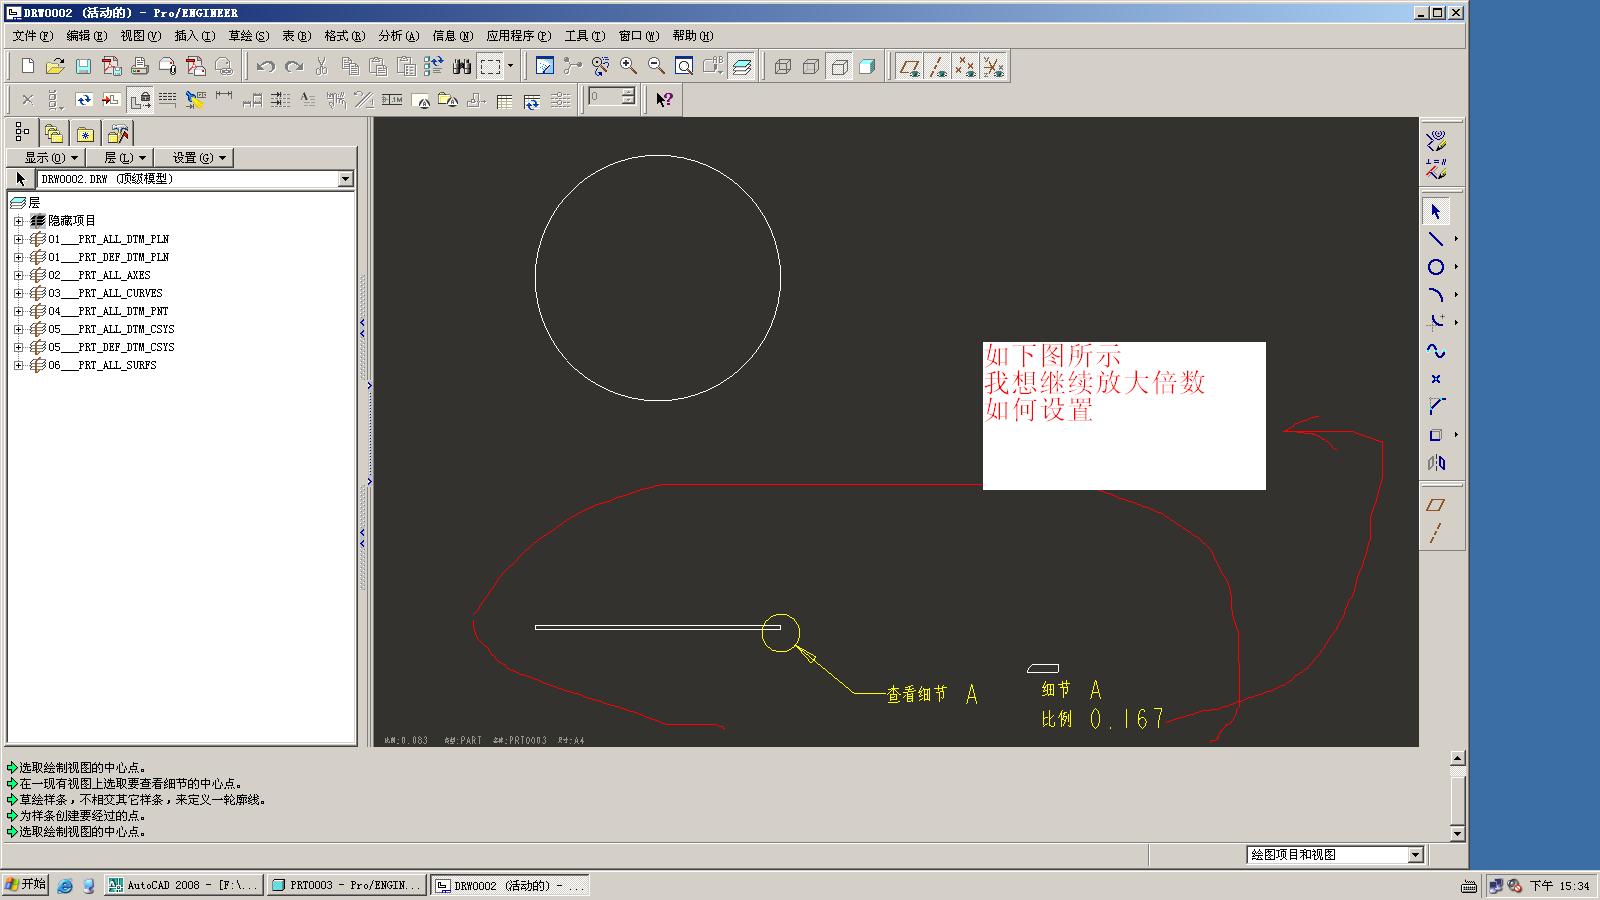Toggle datum points display
1600x900 pixels.
tap(965, 67)
